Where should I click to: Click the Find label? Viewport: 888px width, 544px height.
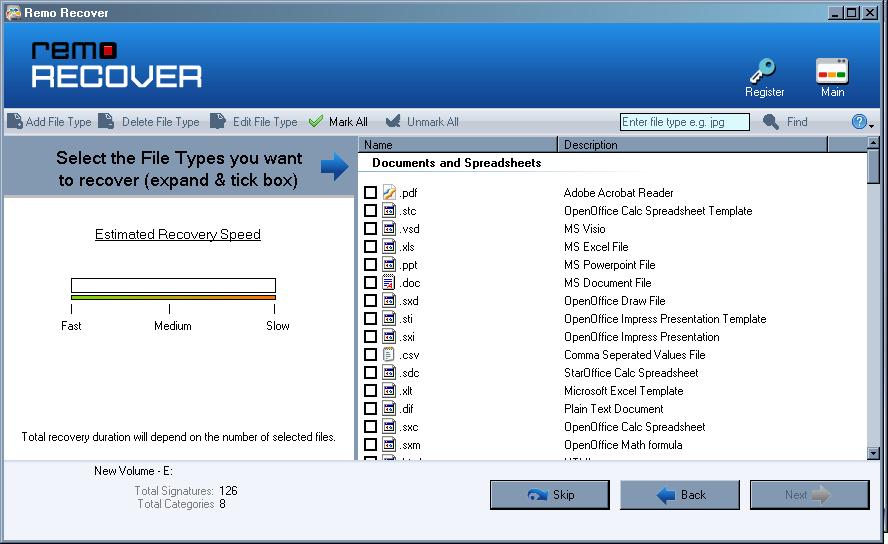coord(797,122)
